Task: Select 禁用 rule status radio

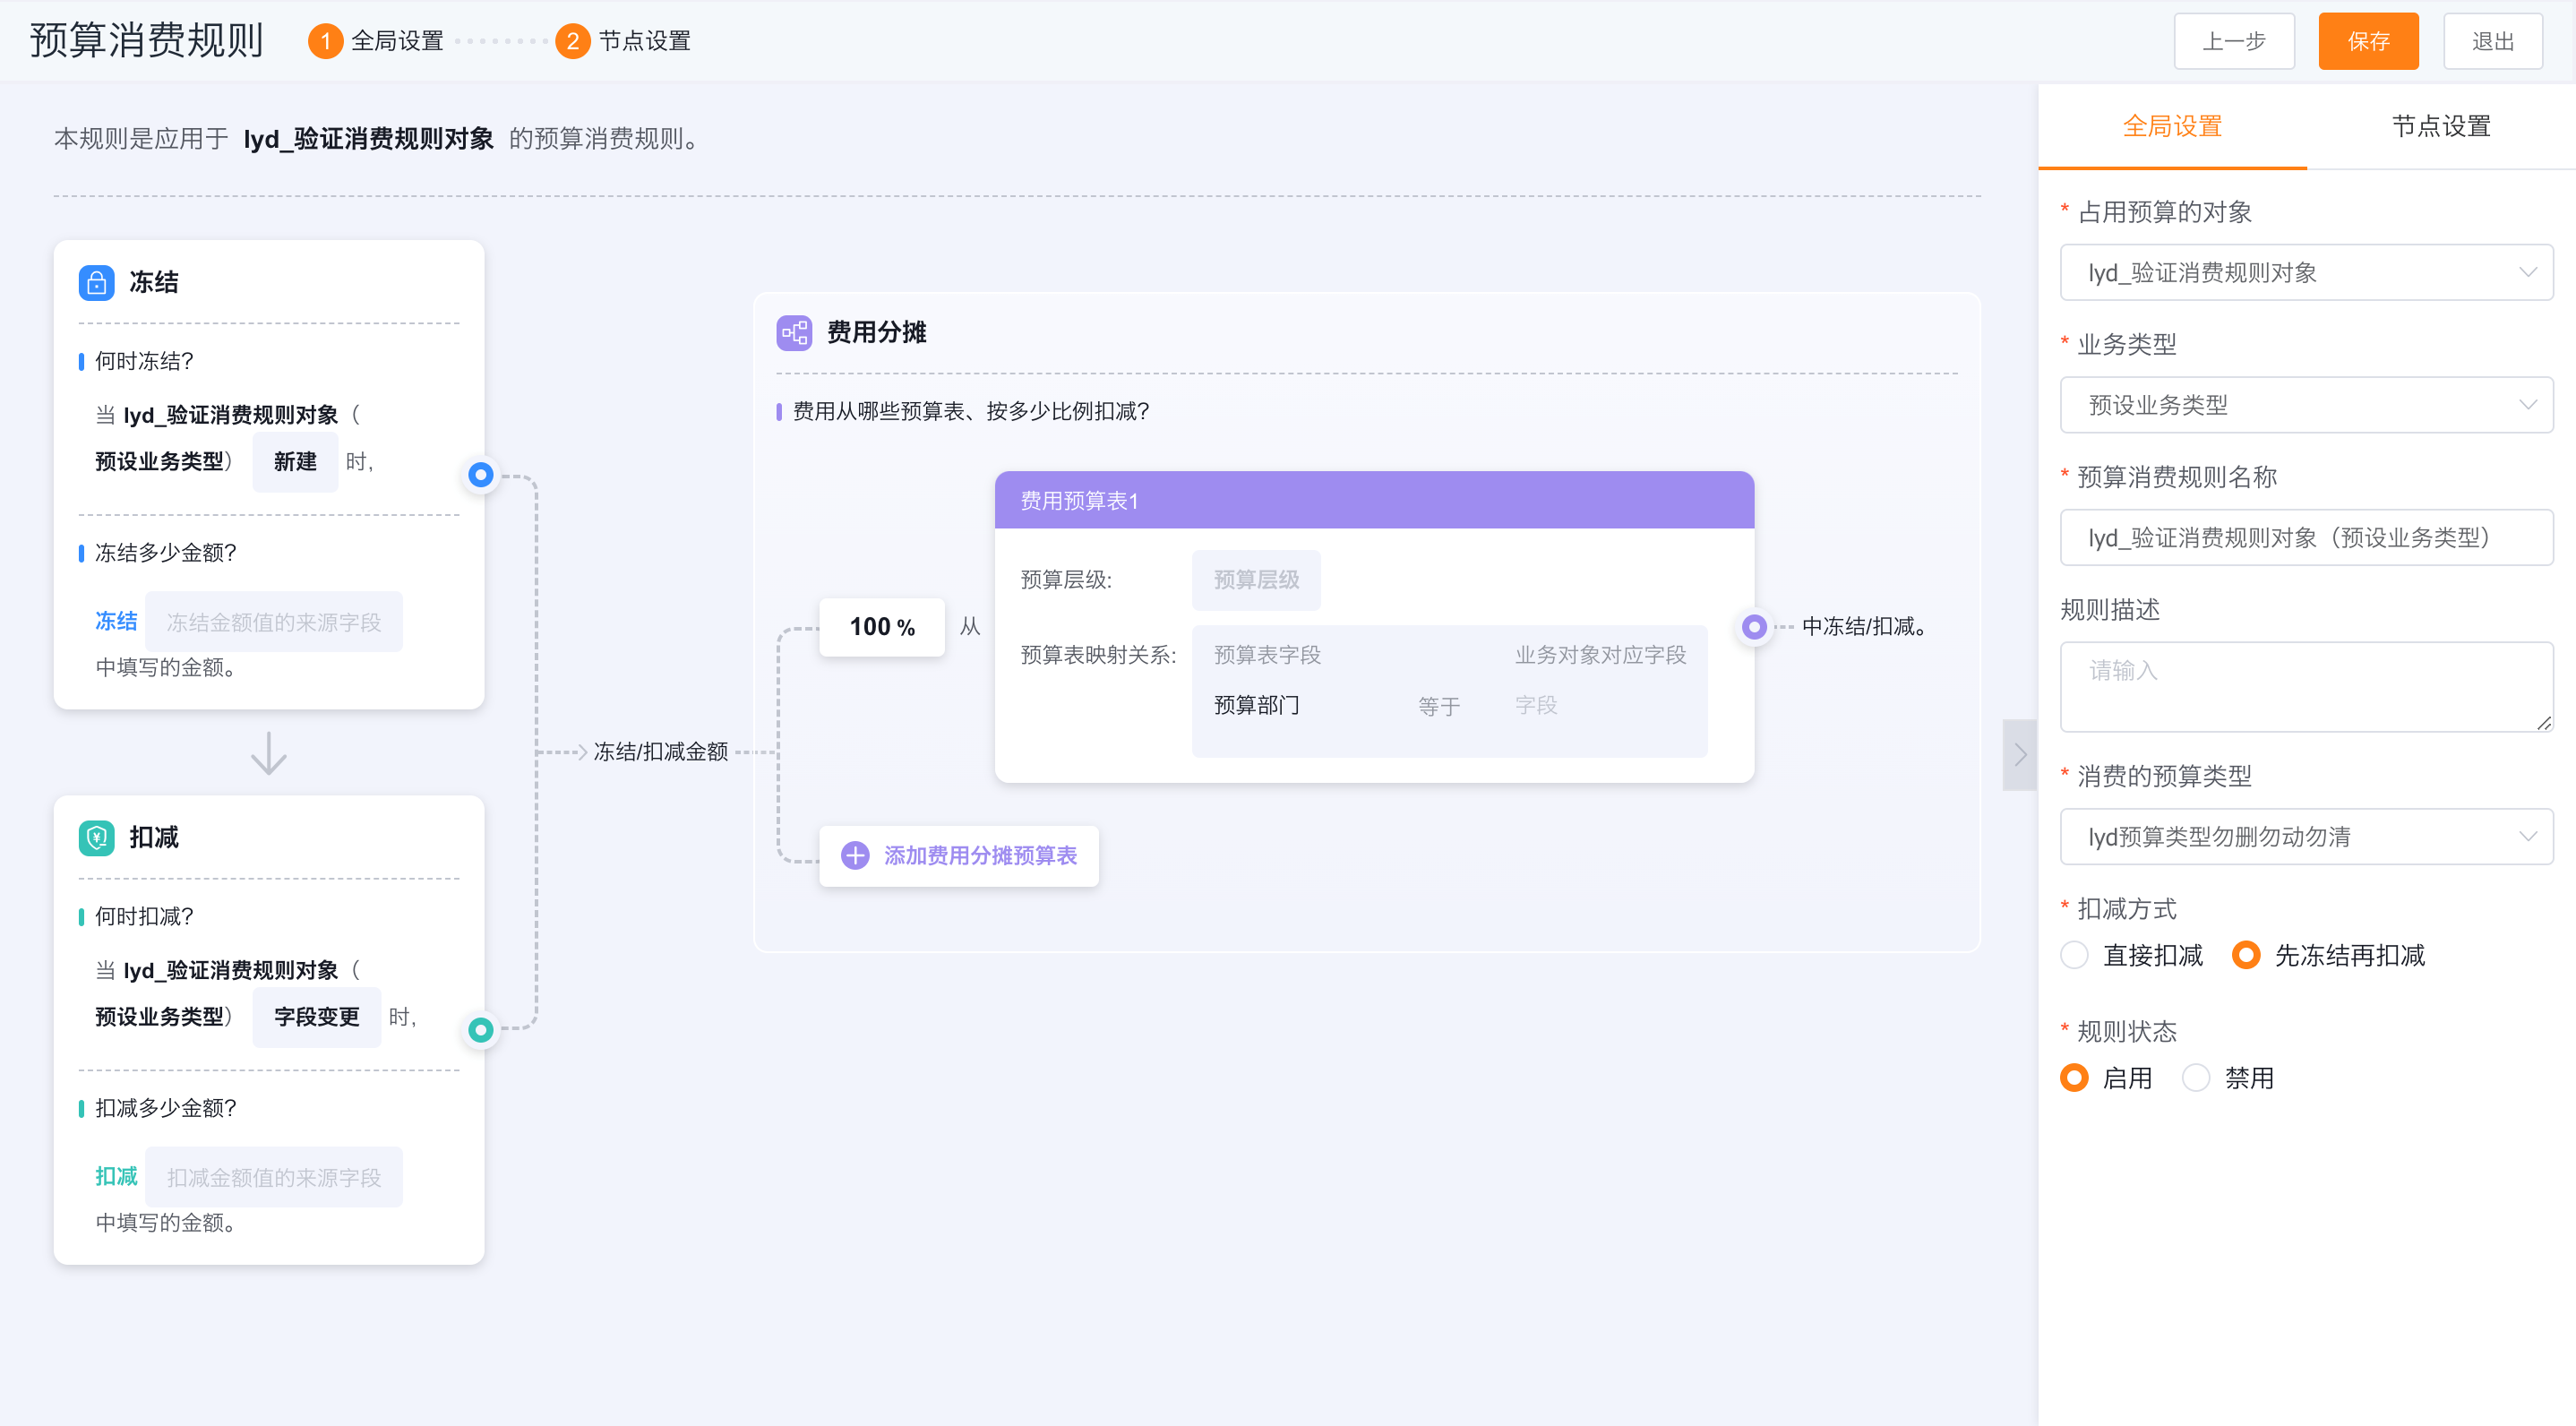Action: coord(2196,1078)
